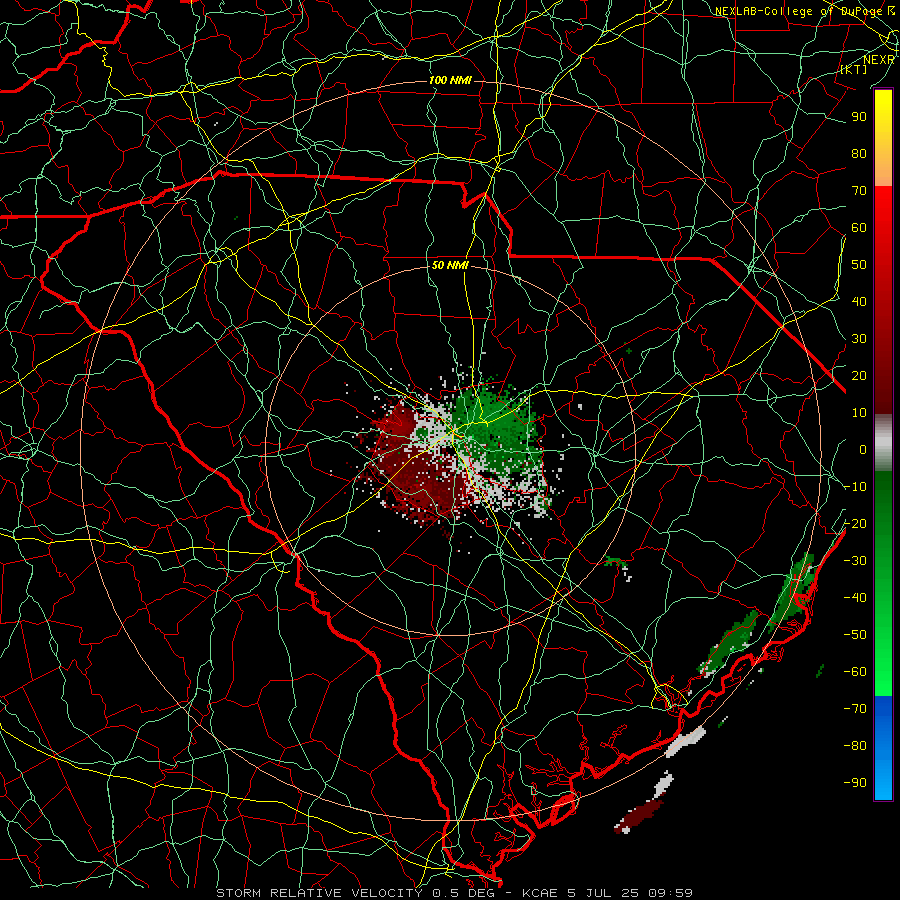900x900 pixels.
Task: Click the NEXR label above the scale
Action: 879,60
